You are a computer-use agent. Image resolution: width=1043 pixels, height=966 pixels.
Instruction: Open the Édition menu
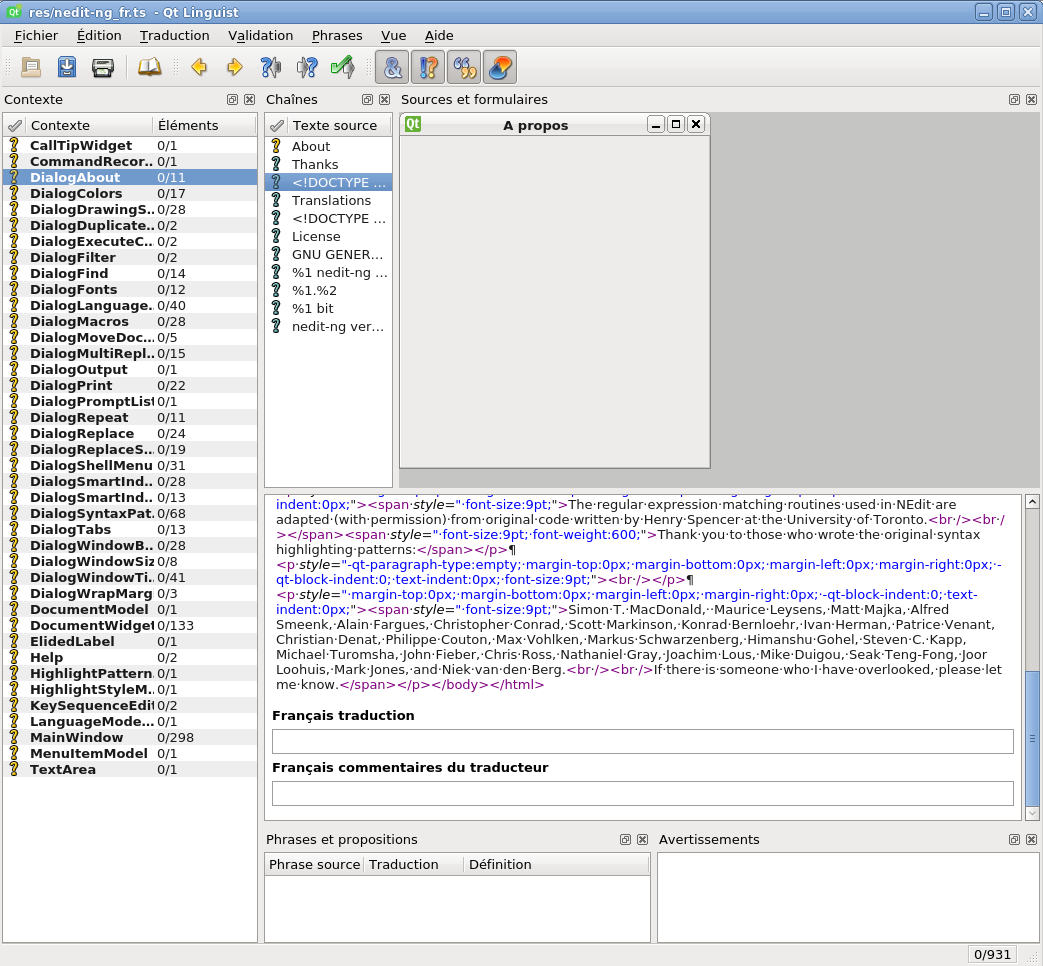pos(99,36)
